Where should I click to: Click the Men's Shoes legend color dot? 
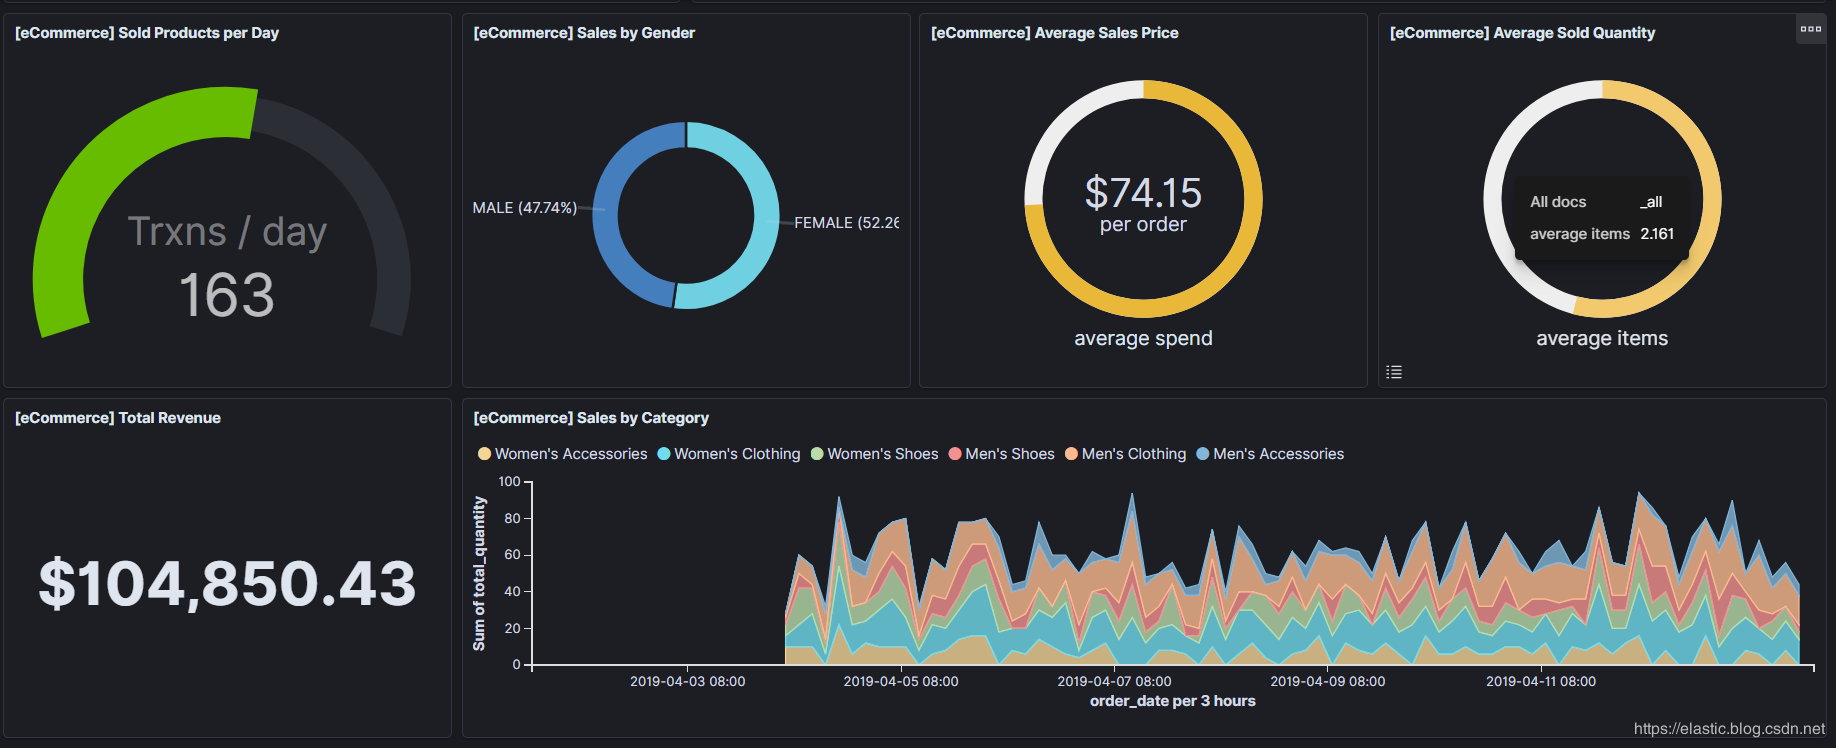pos(955,454)
